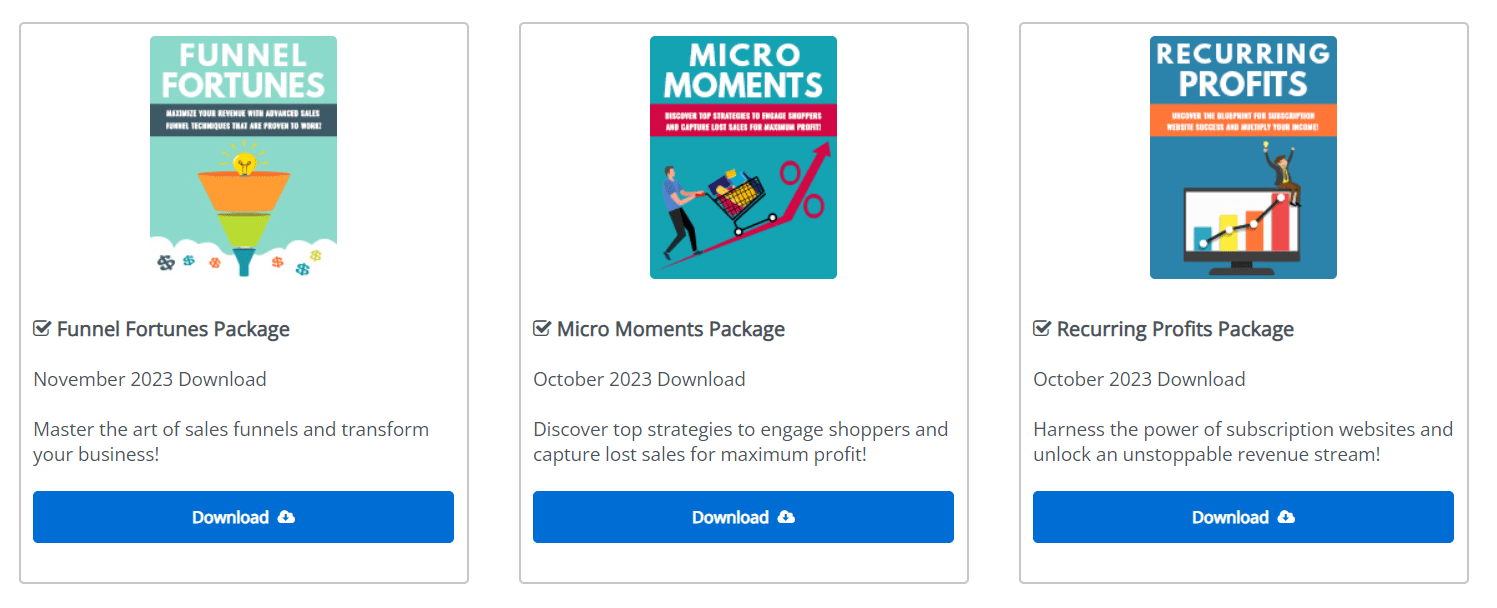Toggle the checkmark beside Recurring Profits Package
This screenshot has width=1497, height=608.
click(x=1042, y=329)
